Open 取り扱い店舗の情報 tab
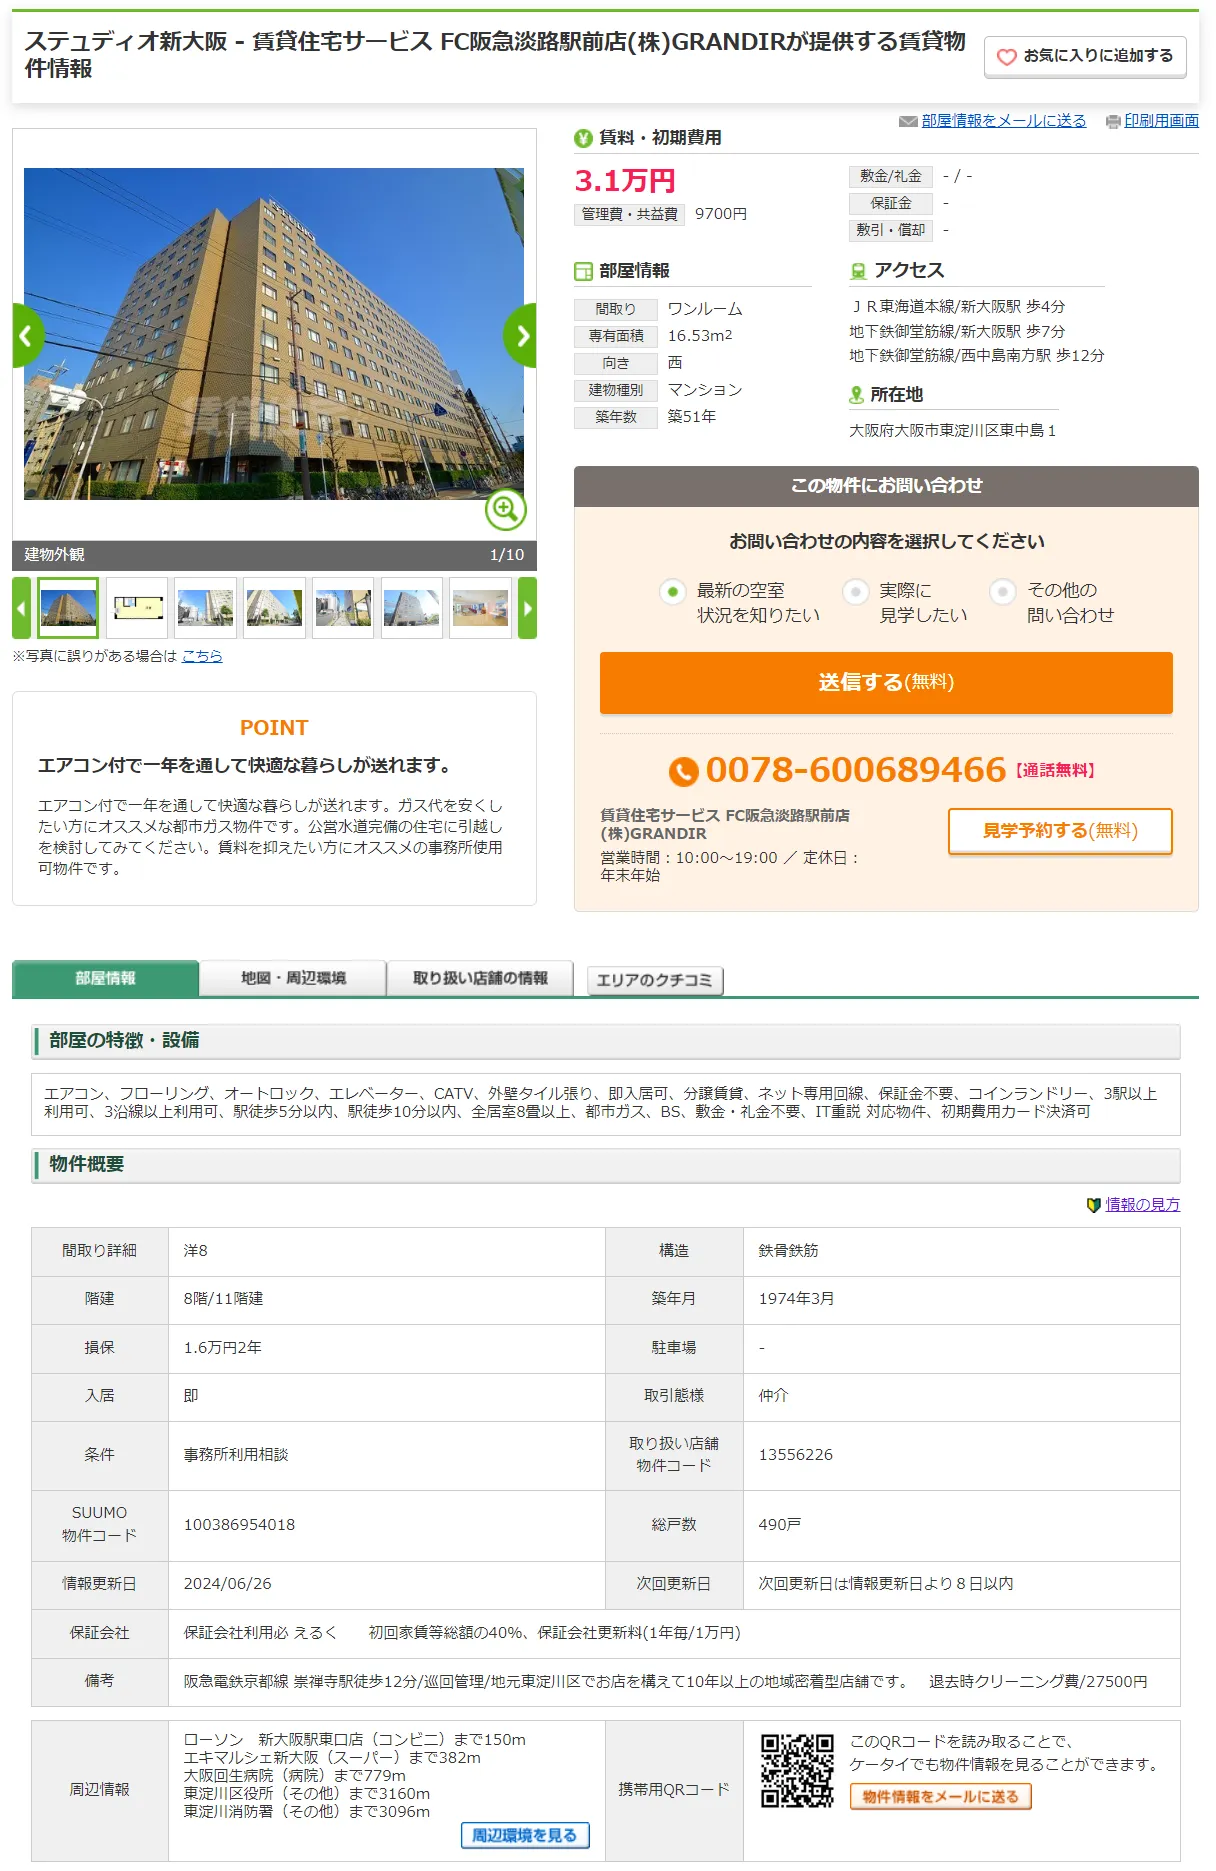1216x1871 pixels. pos(480,978)
